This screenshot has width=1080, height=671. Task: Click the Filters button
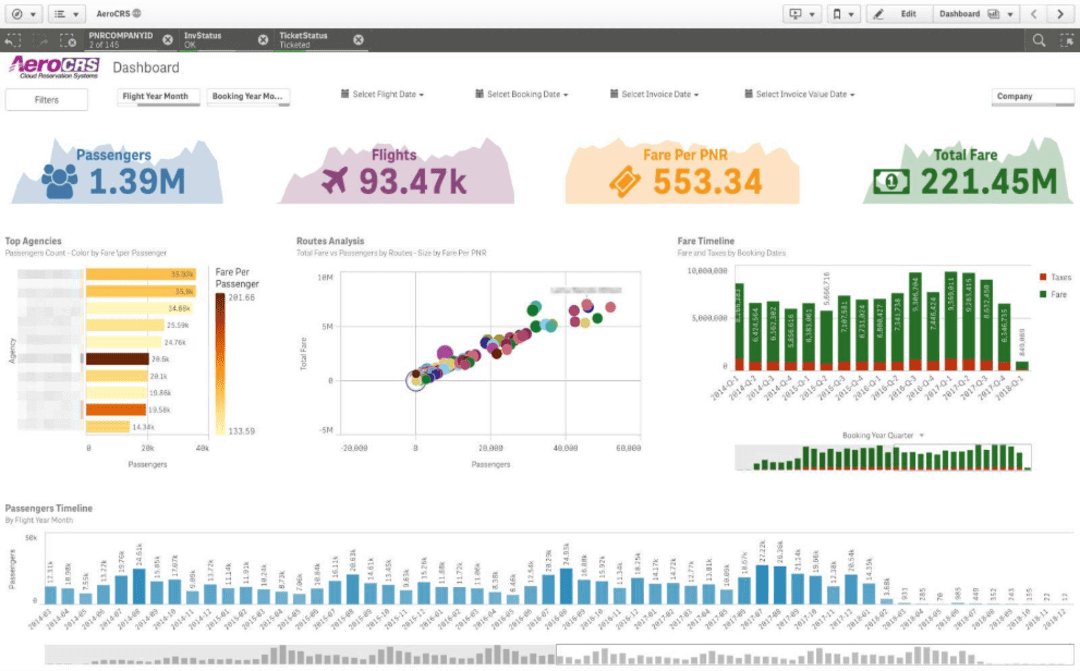pyautogui.click(x=46, y=100)
